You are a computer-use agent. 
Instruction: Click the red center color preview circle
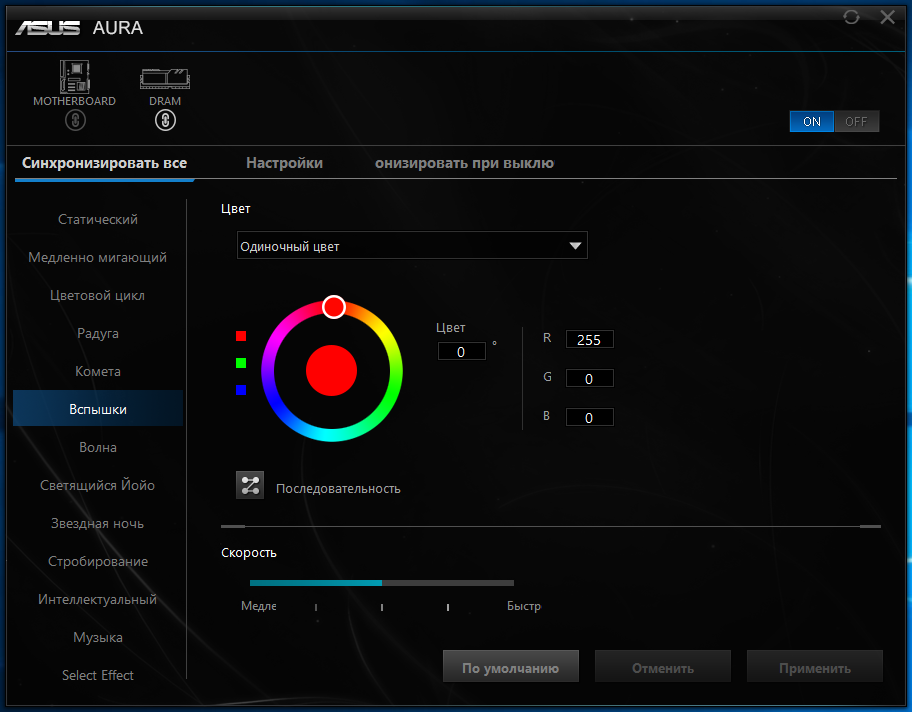pyautogui.click(x=332, y=371)
